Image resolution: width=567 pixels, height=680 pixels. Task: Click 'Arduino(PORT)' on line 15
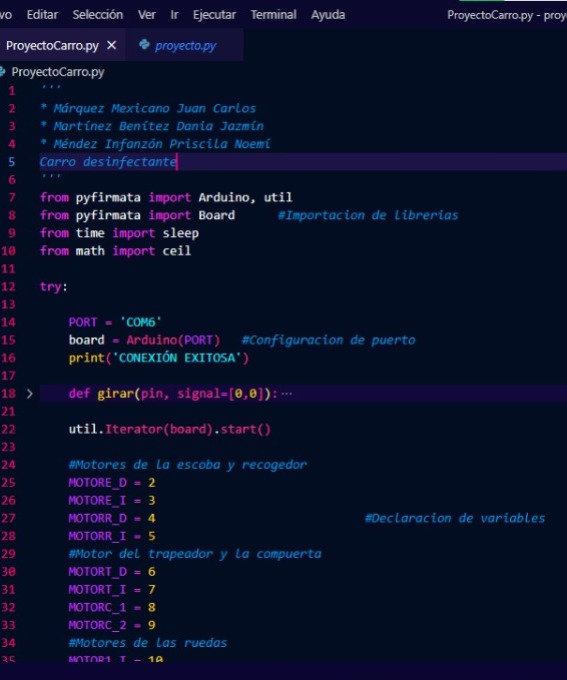pos(173,340)
